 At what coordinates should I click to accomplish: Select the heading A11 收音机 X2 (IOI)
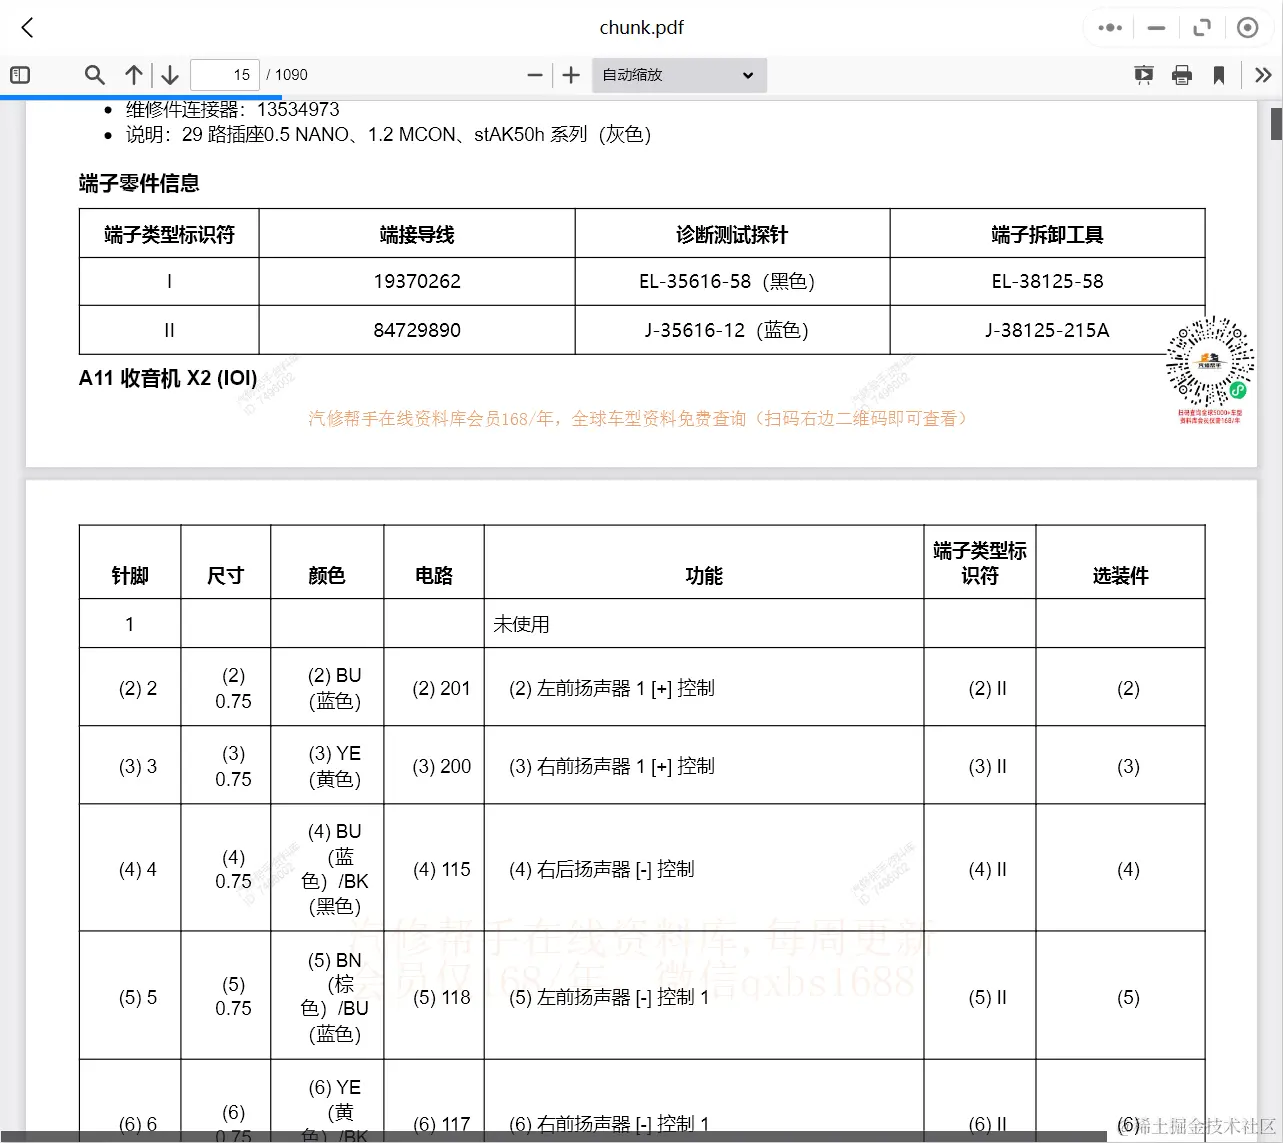[168, 378]
